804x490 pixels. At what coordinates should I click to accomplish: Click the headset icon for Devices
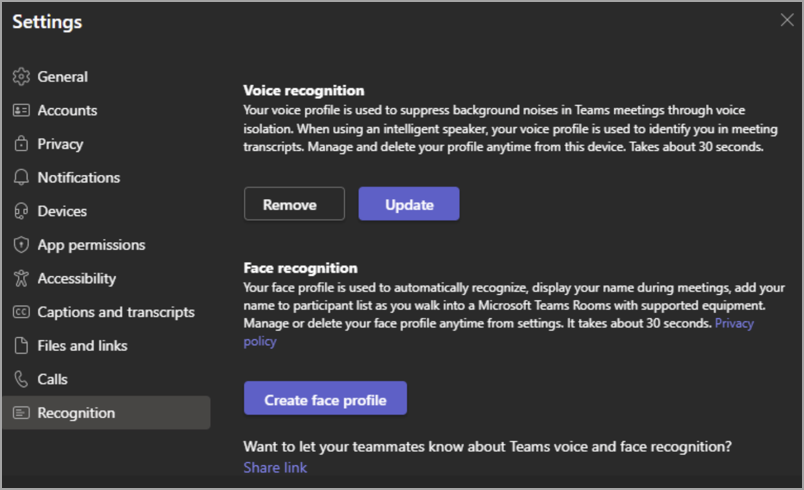pyautogui.click(x=20, y=212)
